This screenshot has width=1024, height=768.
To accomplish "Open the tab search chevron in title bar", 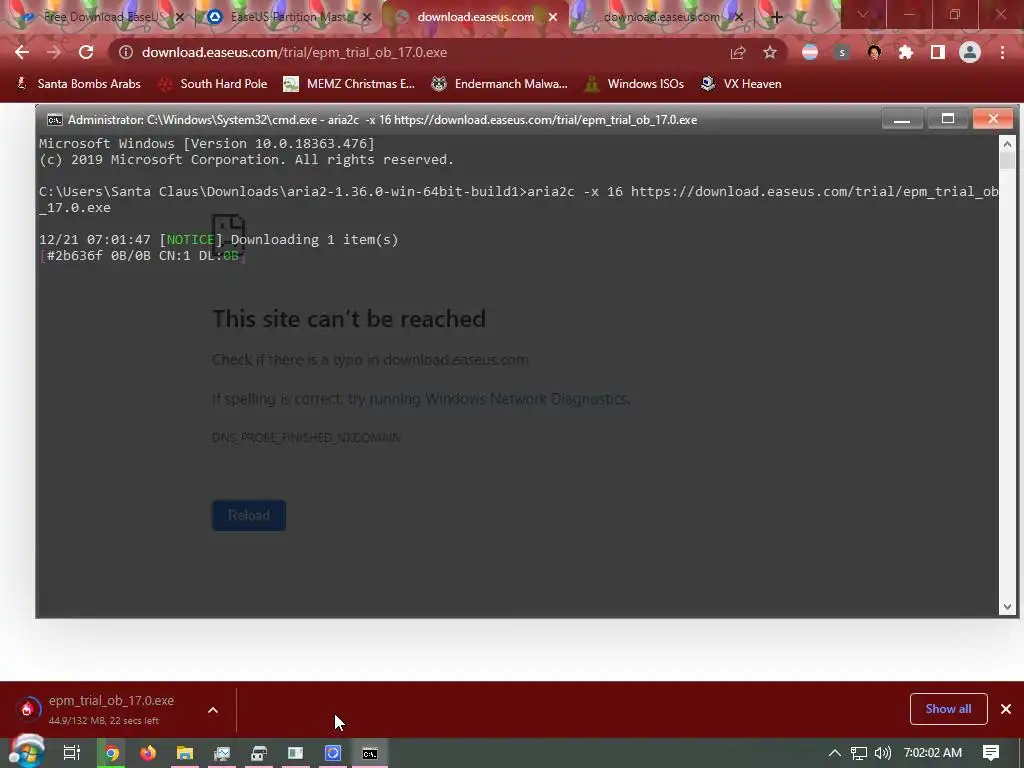I will [x=863, y=14].
